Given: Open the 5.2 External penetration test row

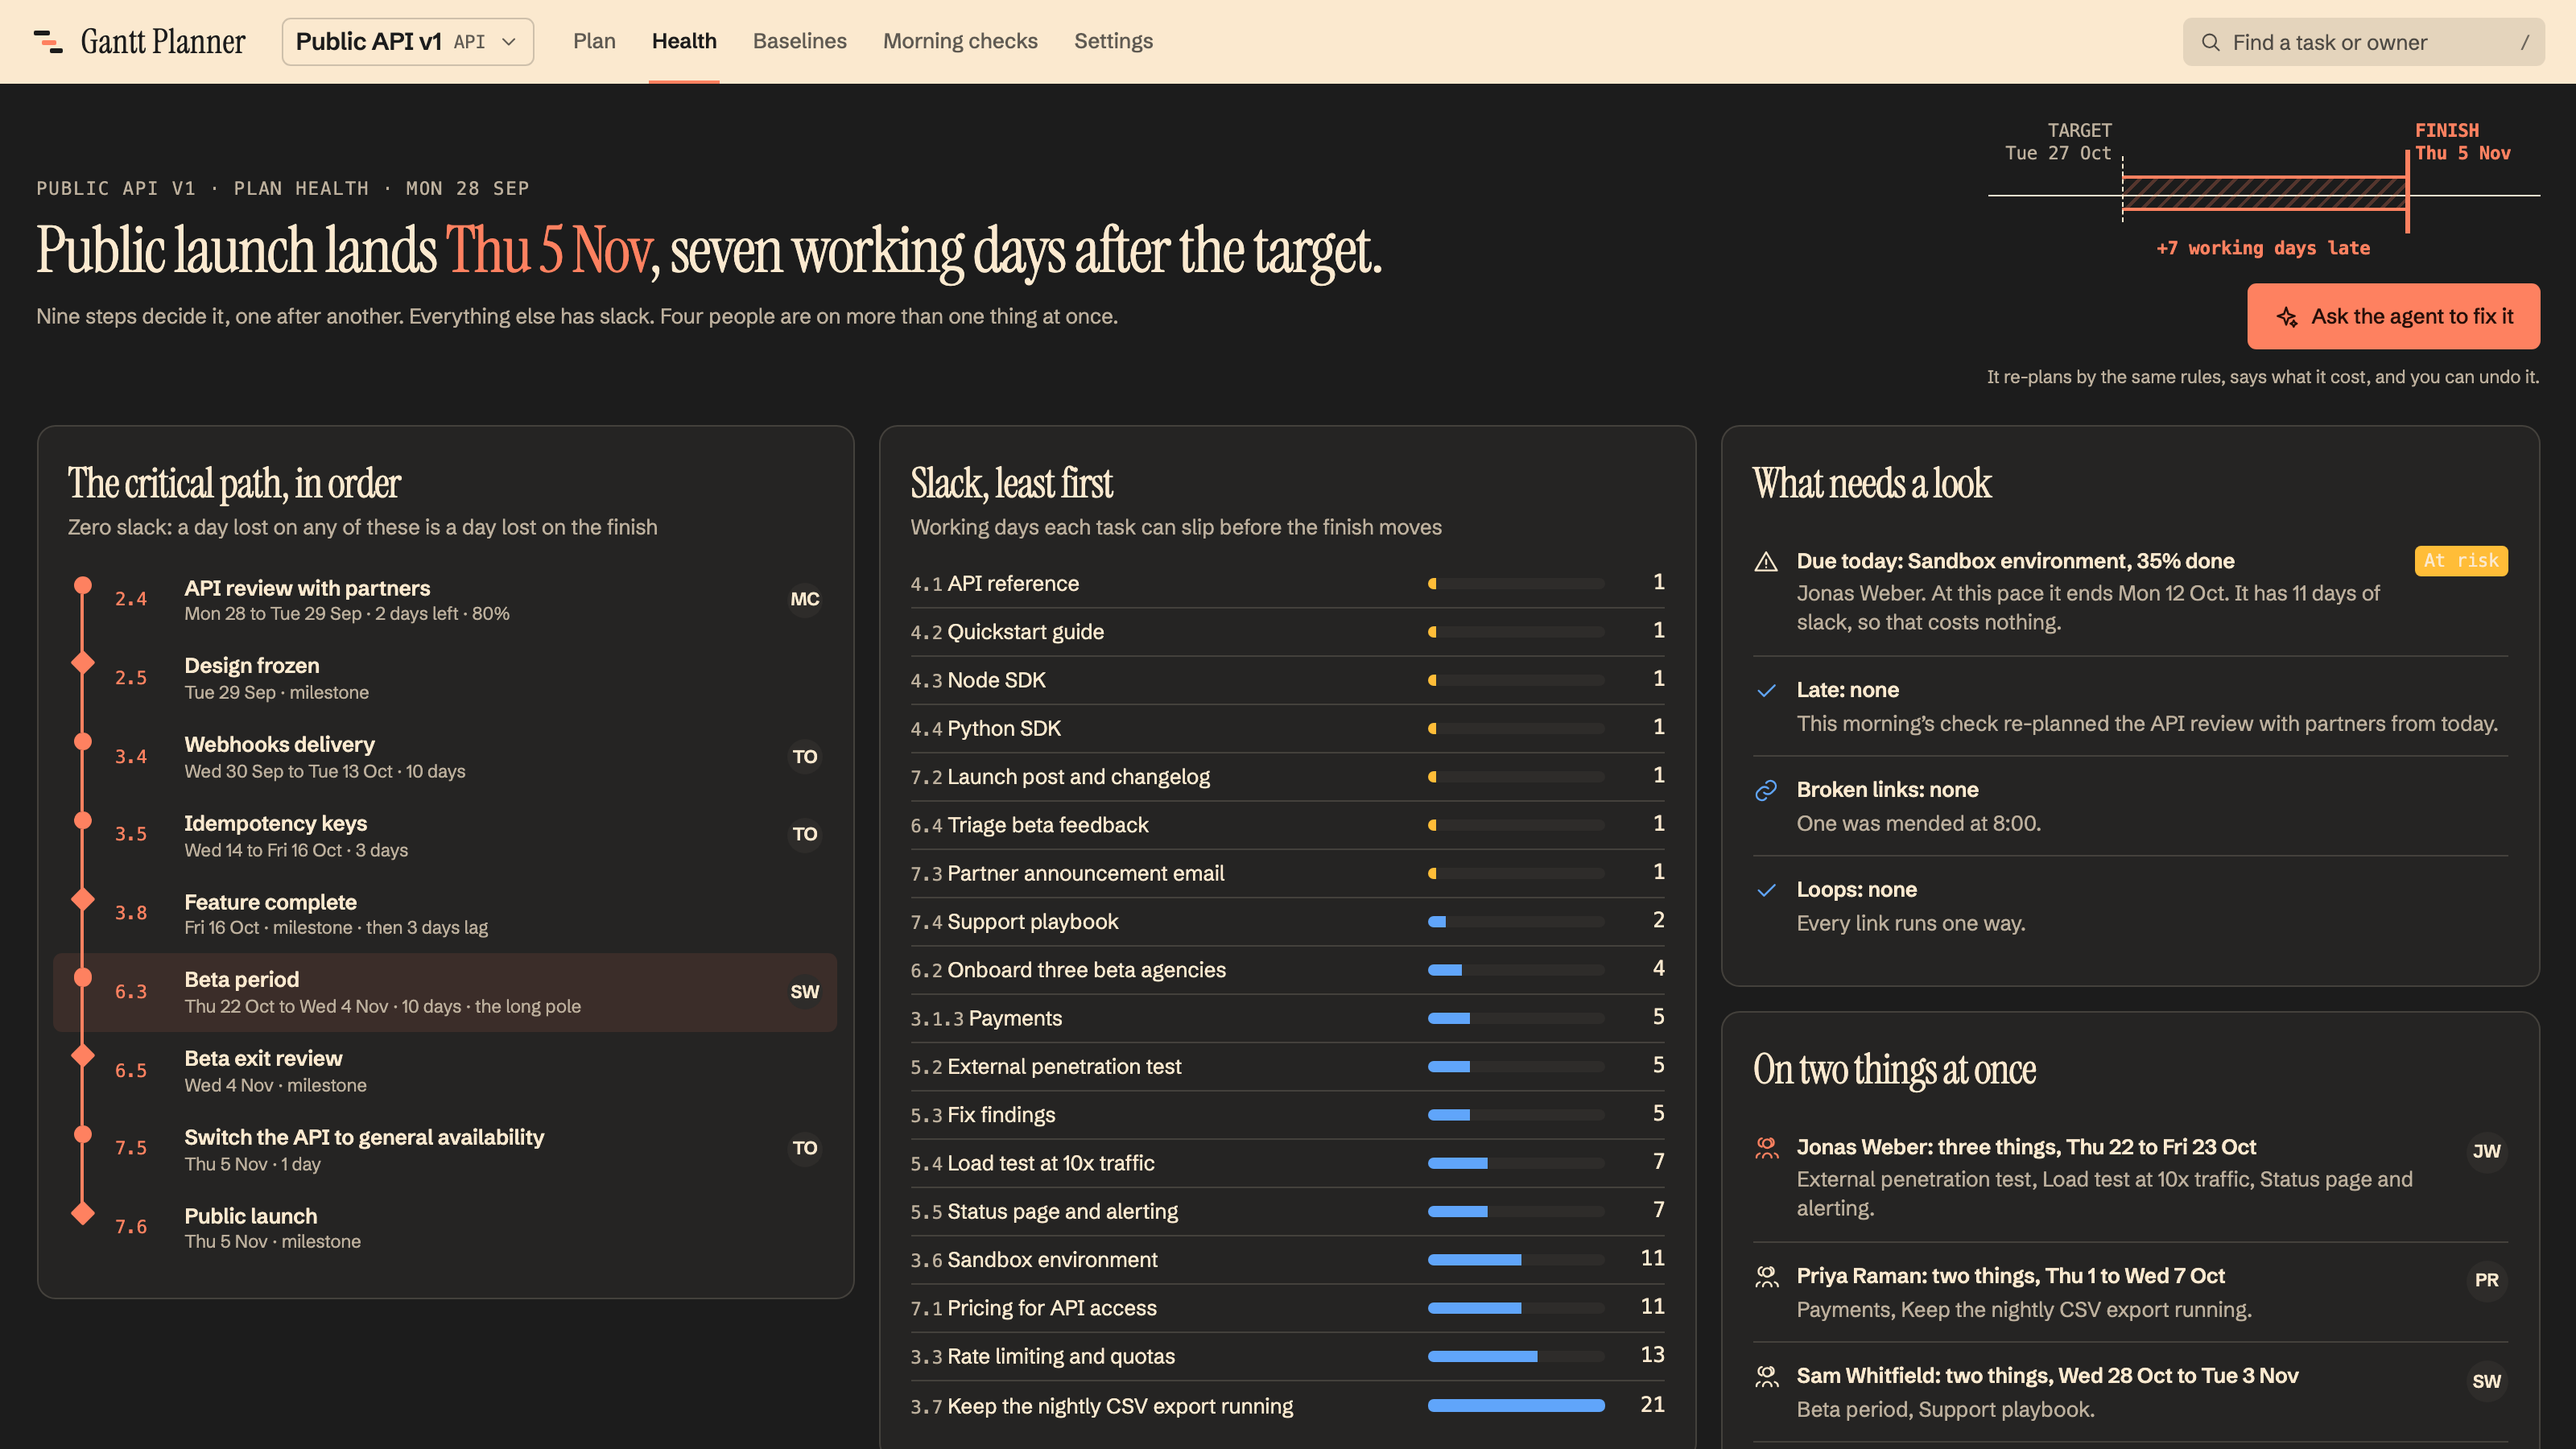Looking at the screenshot, I should [1287, 1067].
